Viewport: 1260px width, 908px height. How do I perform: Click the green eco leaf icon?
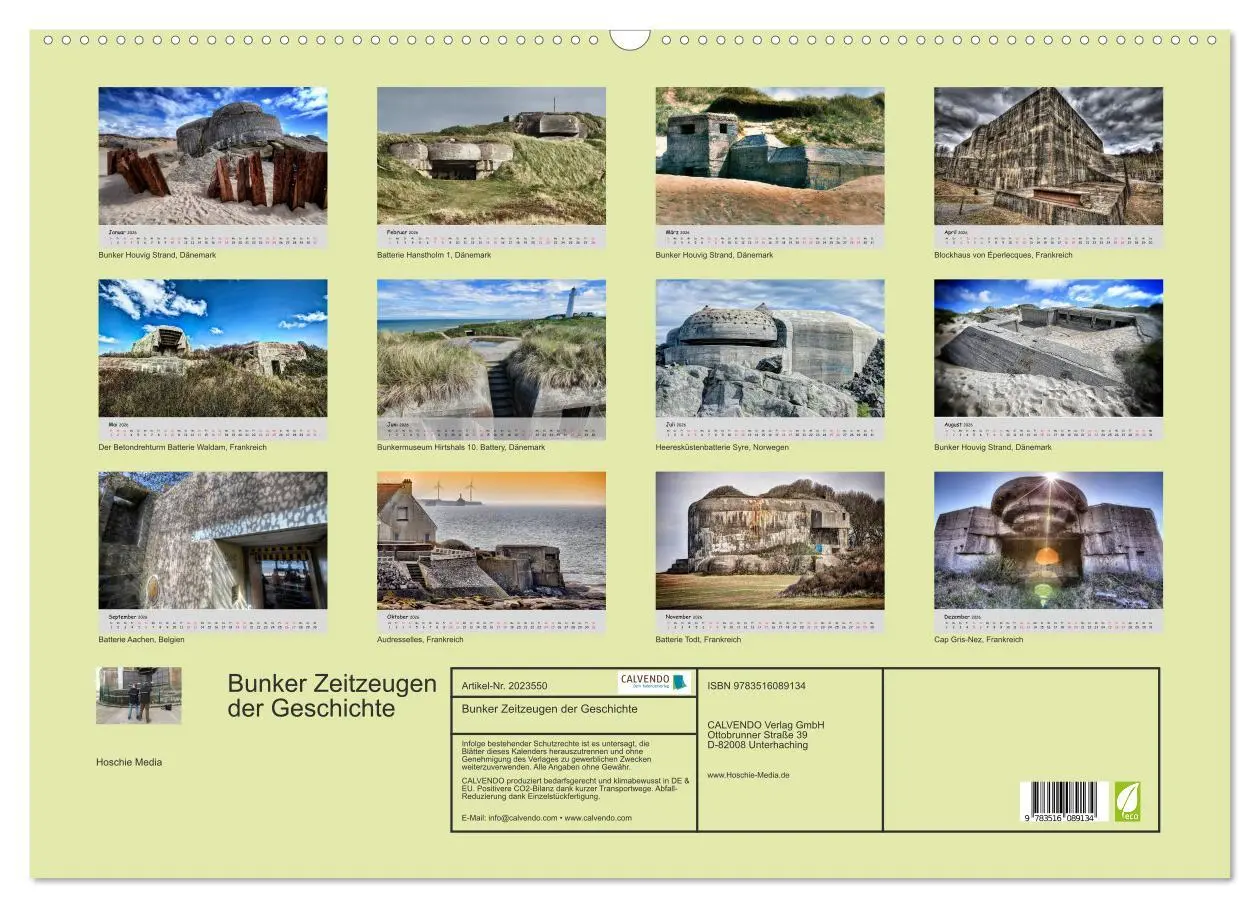tap(1127, 802)
